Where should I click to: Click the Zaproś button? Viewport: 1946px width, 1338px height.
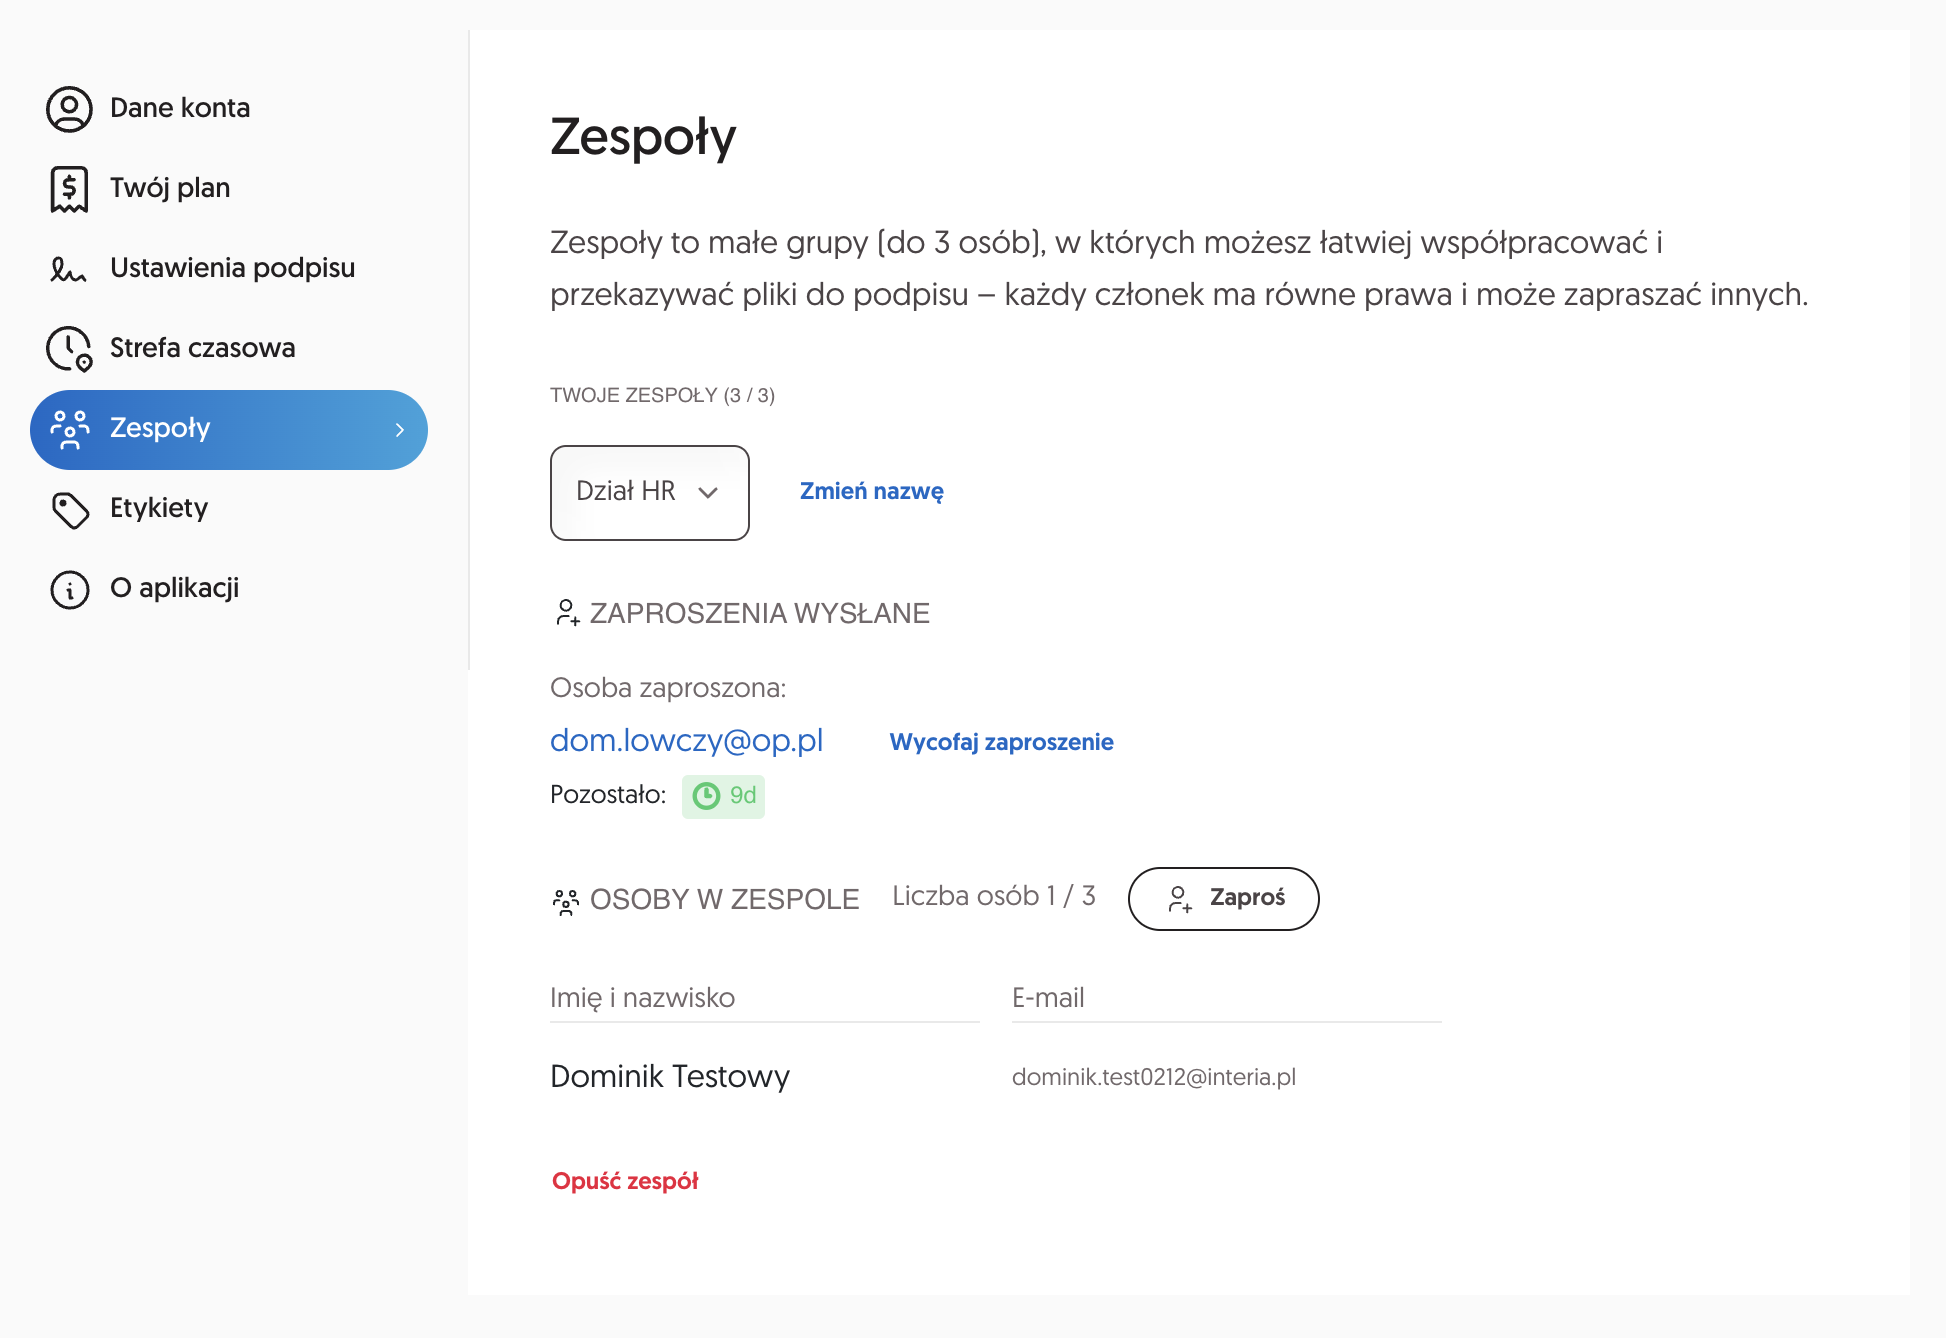1224,899
